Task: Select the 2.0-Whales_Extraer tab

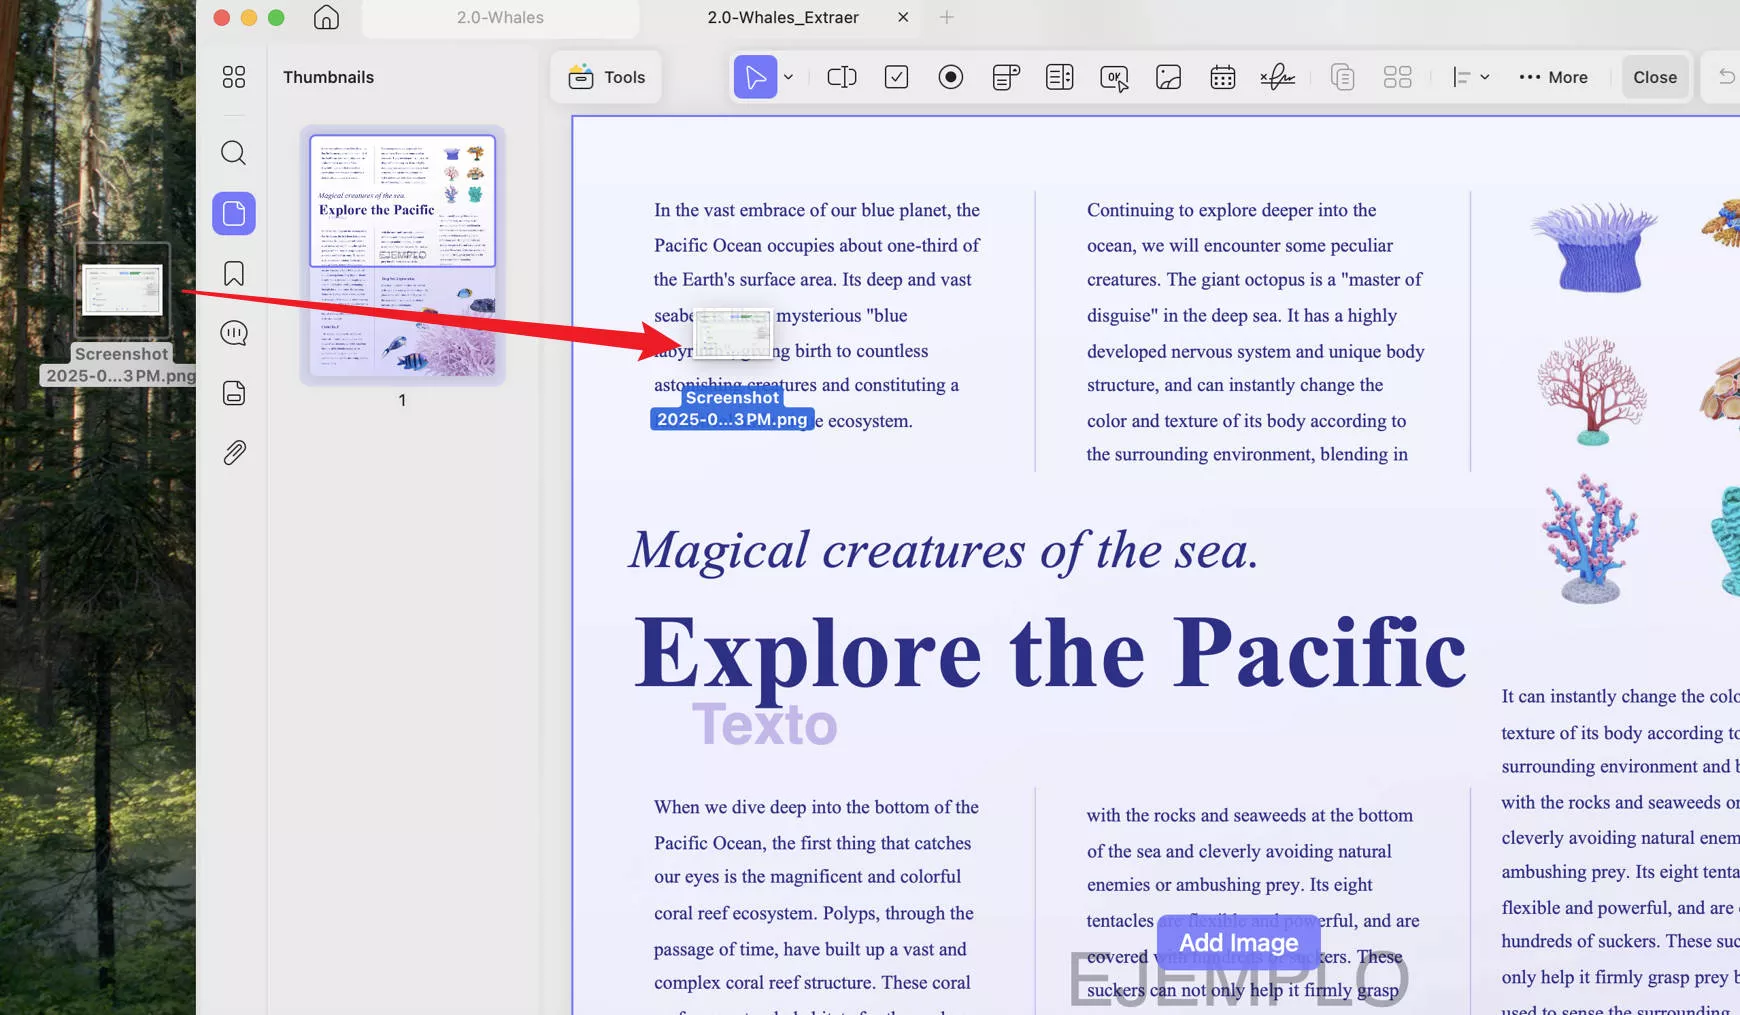Action: [x=783, y=17]
